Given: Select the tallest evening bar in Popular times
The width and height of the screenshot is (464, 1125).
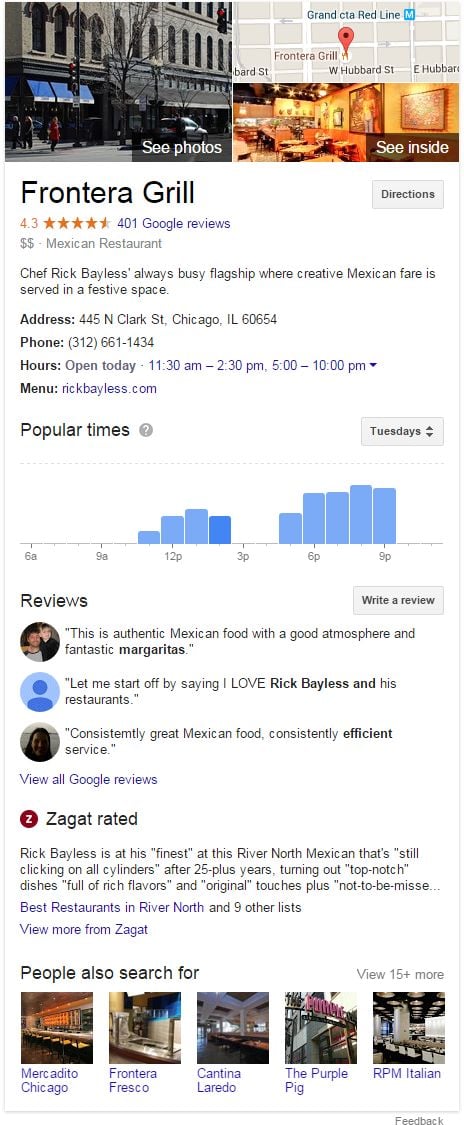Looking at the screenshot, I should point(361,514).
